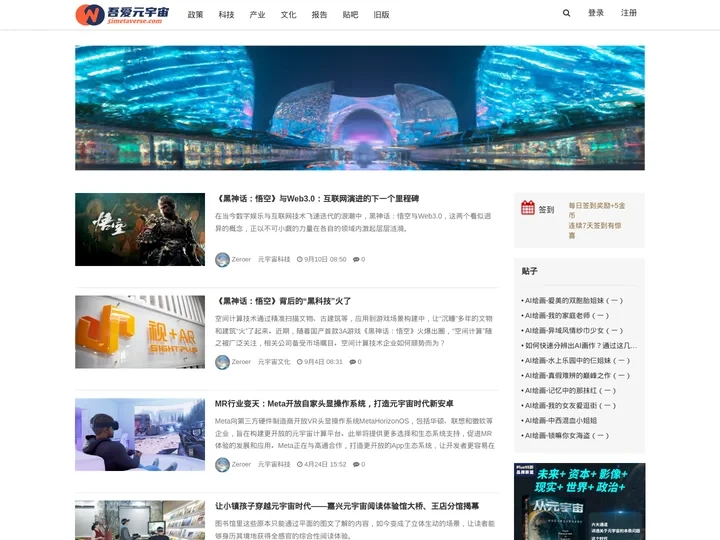The width and height of the screenshot is (720, 540).
Task: Open the library reading hall thumbnail
Action: [140, 520]
